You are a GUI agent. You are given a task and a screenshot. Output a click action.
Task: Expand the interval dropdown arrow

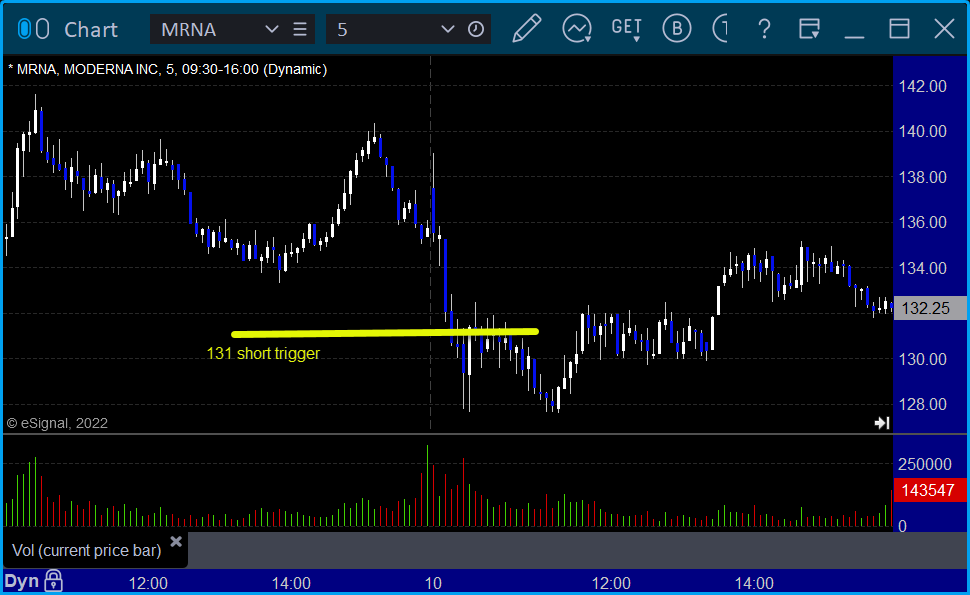(447, 29)
